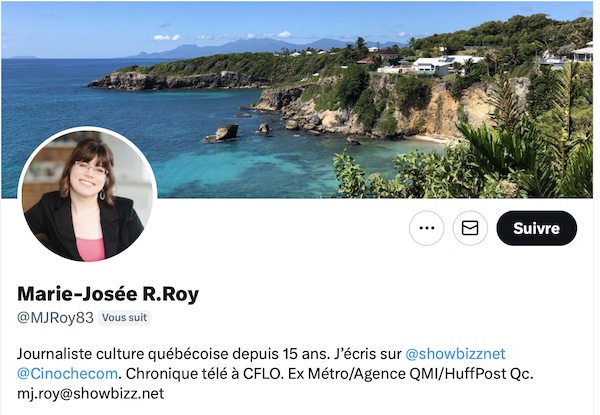Viewport: 600px width, 415px height.
Task: Click the large rock islet in the bay
Action: tap(222, 133)
